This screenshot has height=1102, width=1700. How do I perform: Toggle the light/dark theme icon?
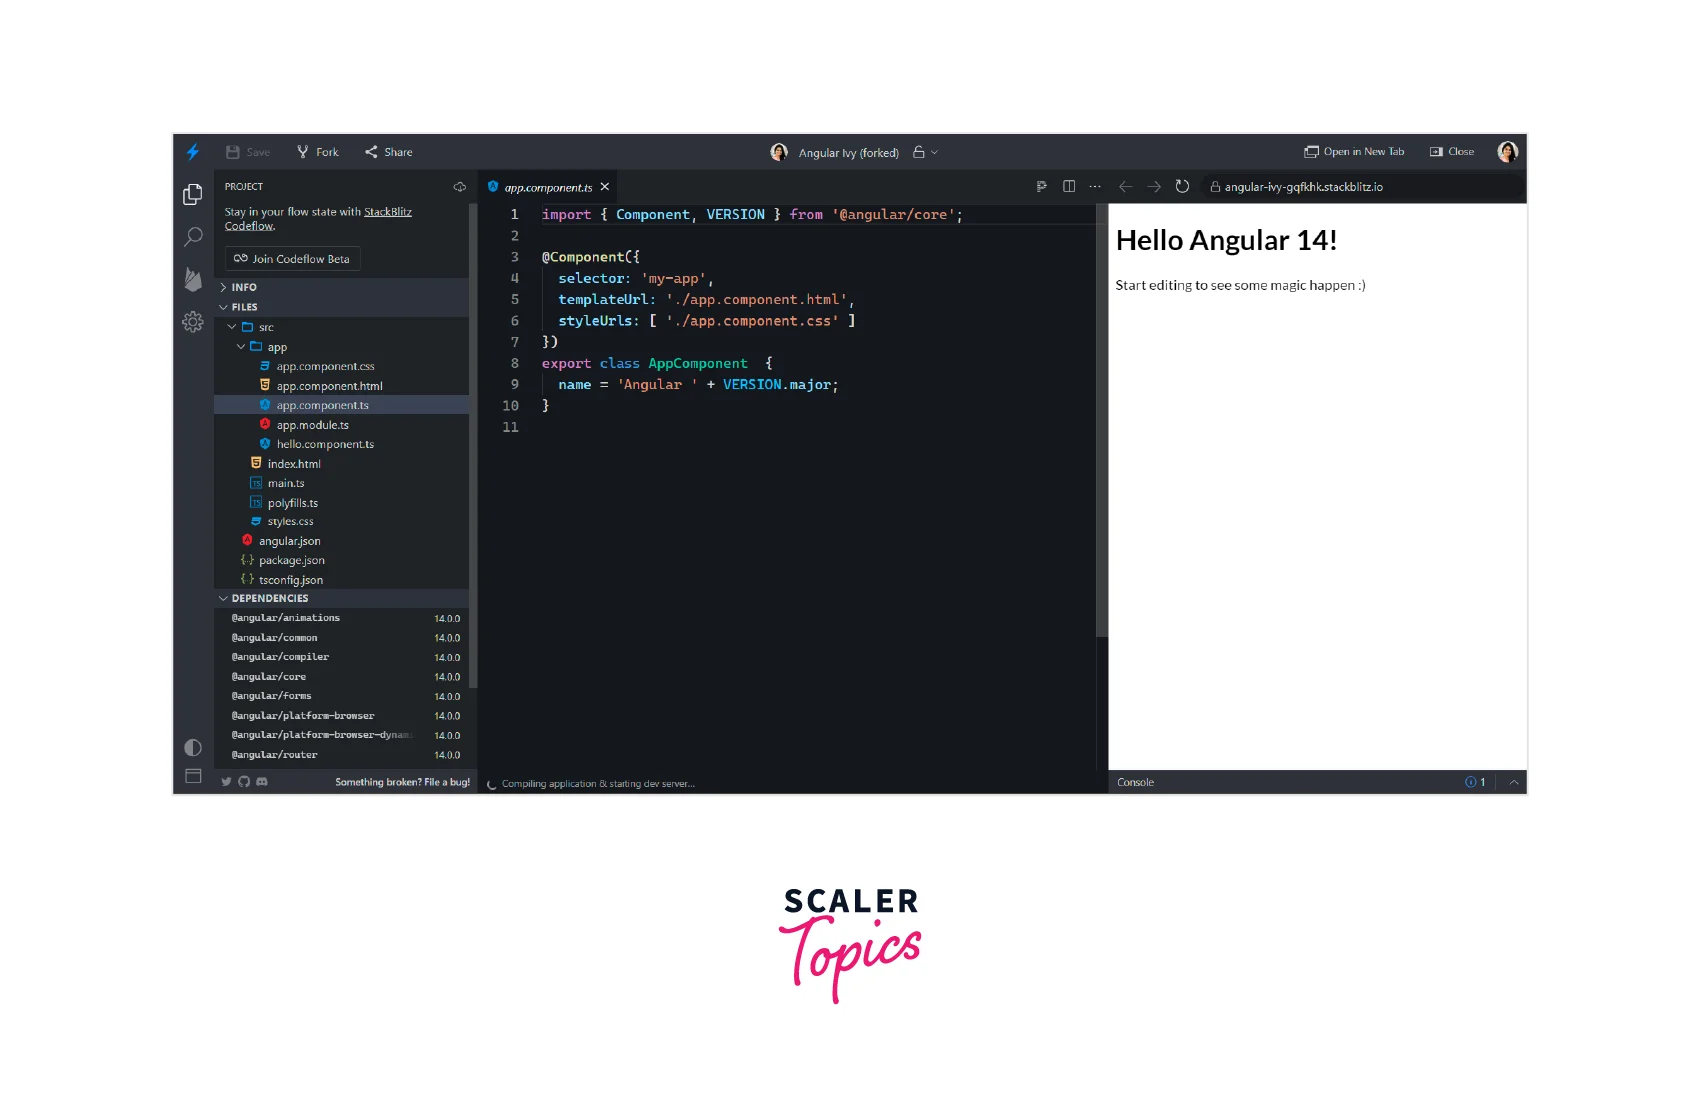[x=193, y=748]
